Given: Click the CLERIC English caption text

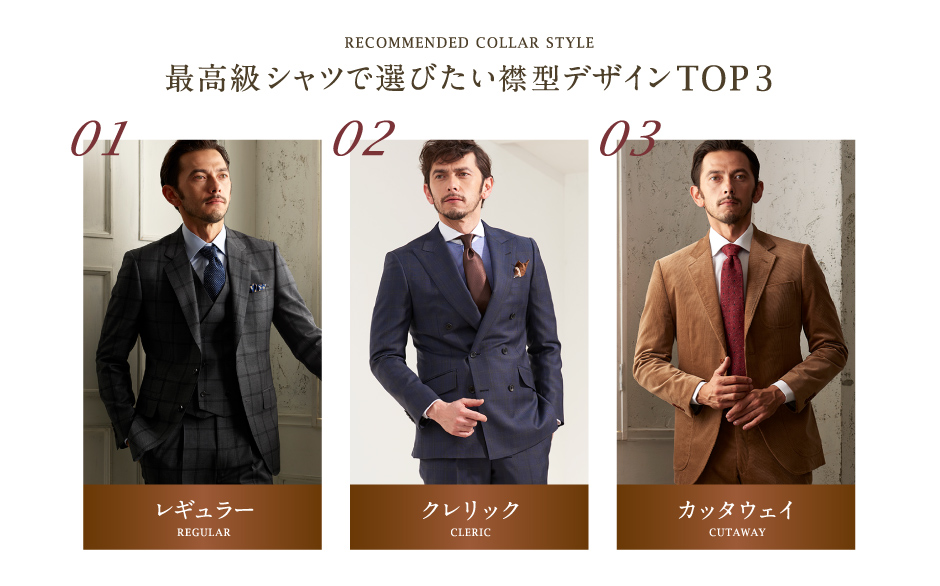Looking at the screenshot, I should point(470,532).
